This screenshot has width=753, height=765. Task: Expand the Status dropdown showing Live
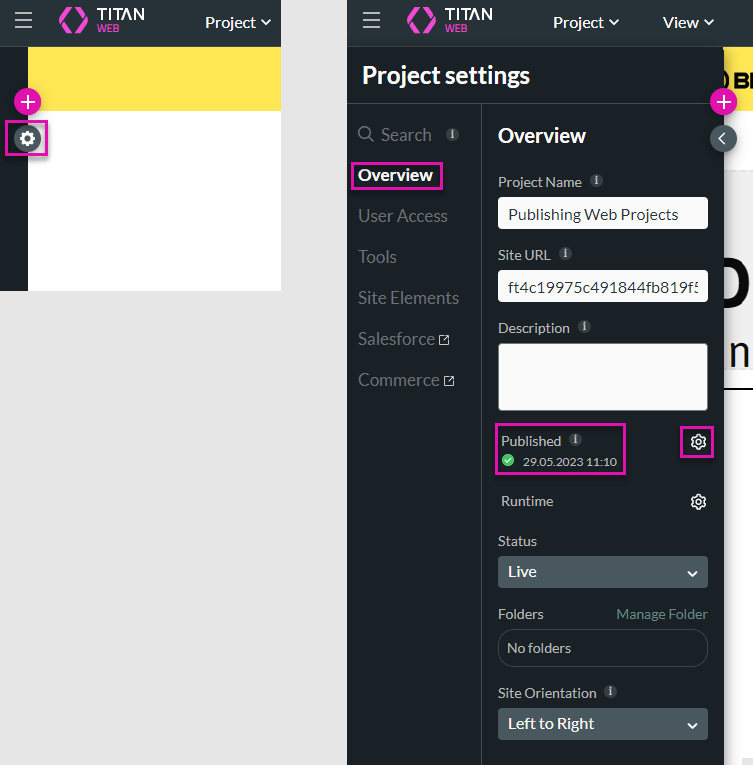pyautogui.click(x=603, y=572)
